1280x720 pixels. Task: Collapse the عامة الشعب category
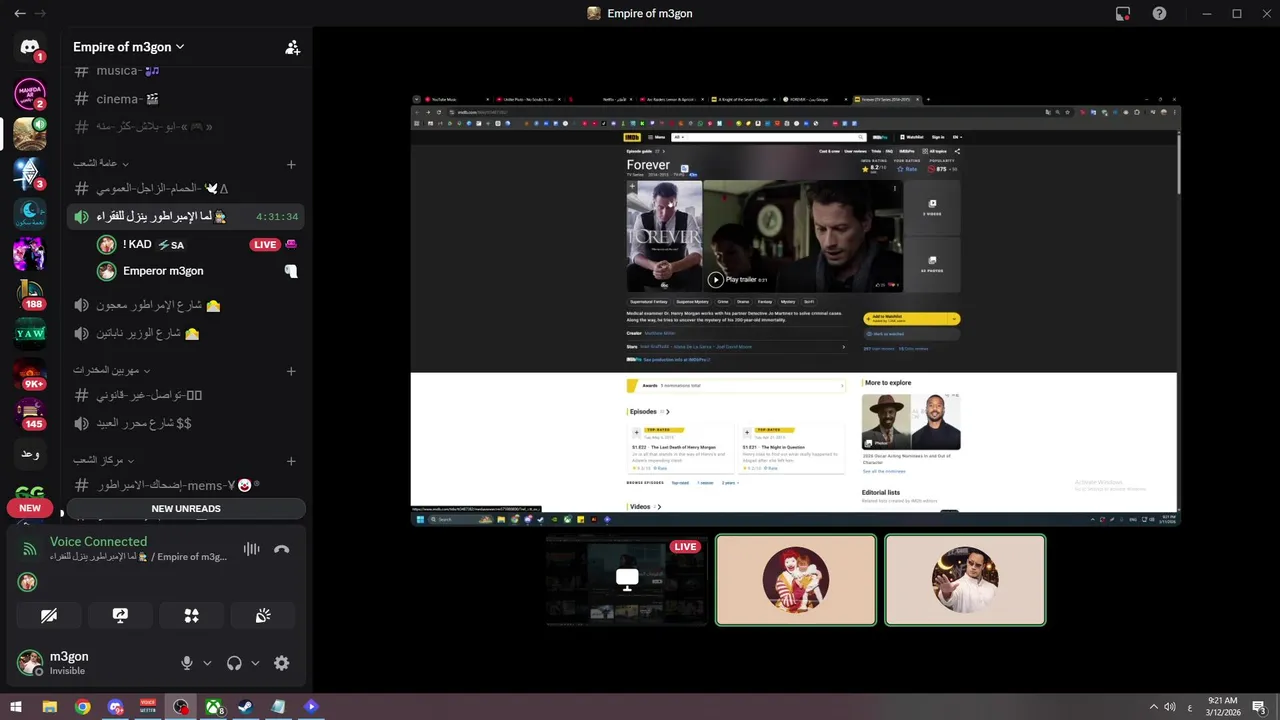coord(100,163)
